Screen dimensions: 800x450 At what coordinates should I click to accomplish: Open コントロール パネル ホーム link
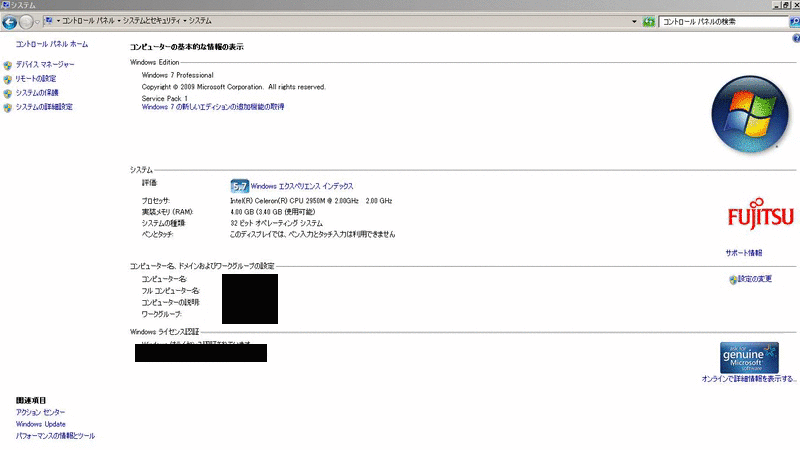(52, 44)
